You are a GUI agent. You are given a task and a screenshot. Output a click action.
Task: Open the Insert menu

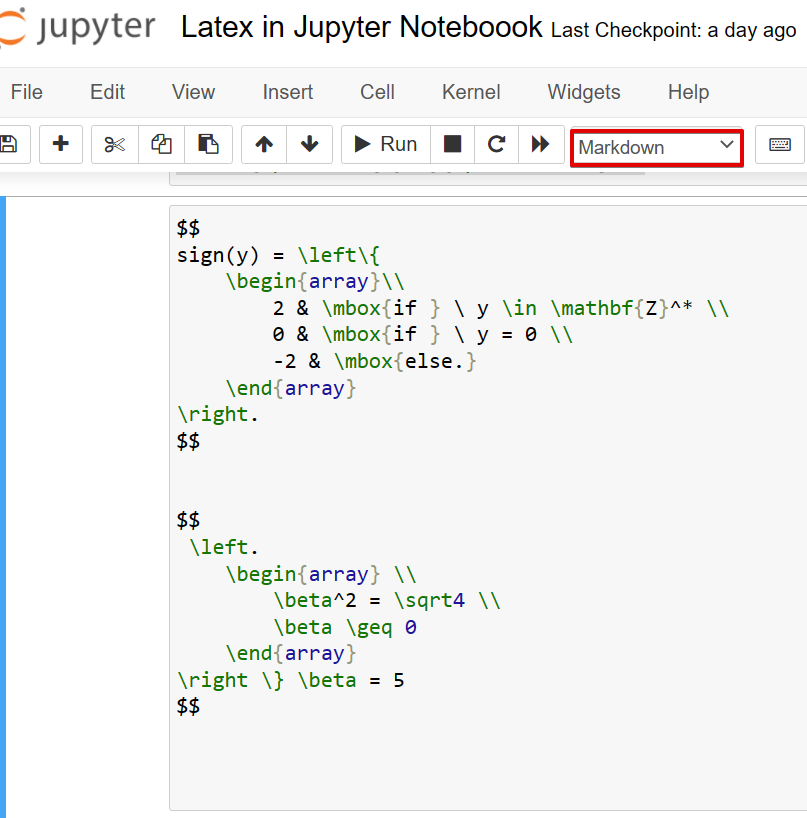[x=287, y=92]
